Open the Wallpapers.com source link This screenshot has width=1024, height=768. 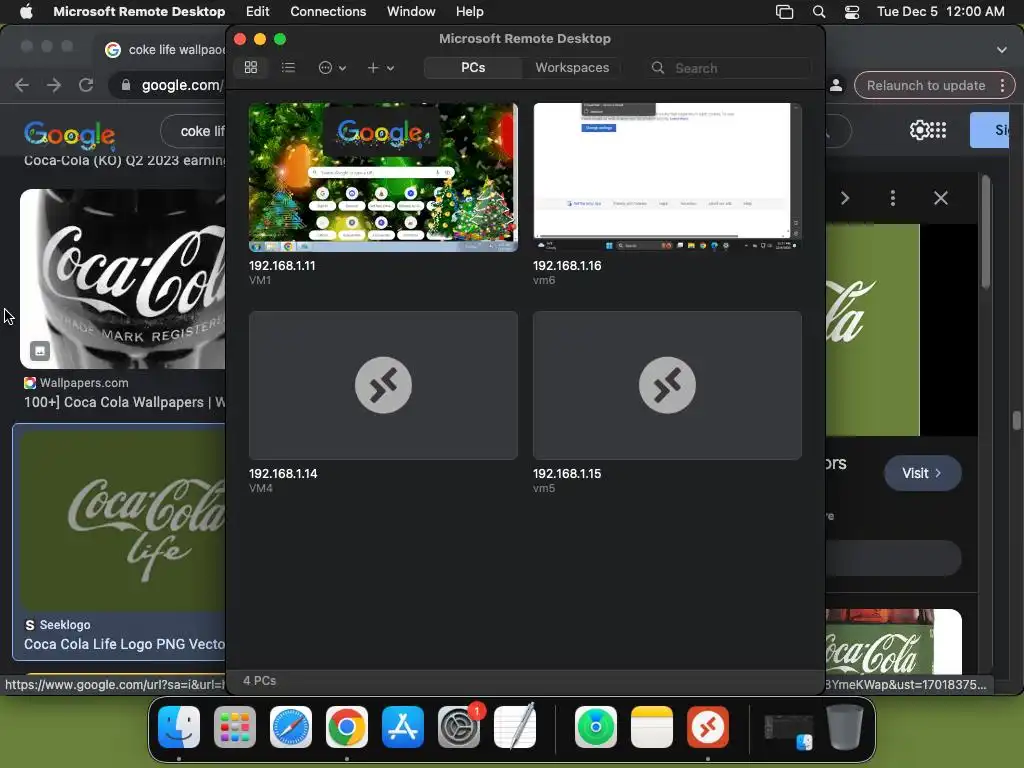pyautogui.click(x=84, y=383)
